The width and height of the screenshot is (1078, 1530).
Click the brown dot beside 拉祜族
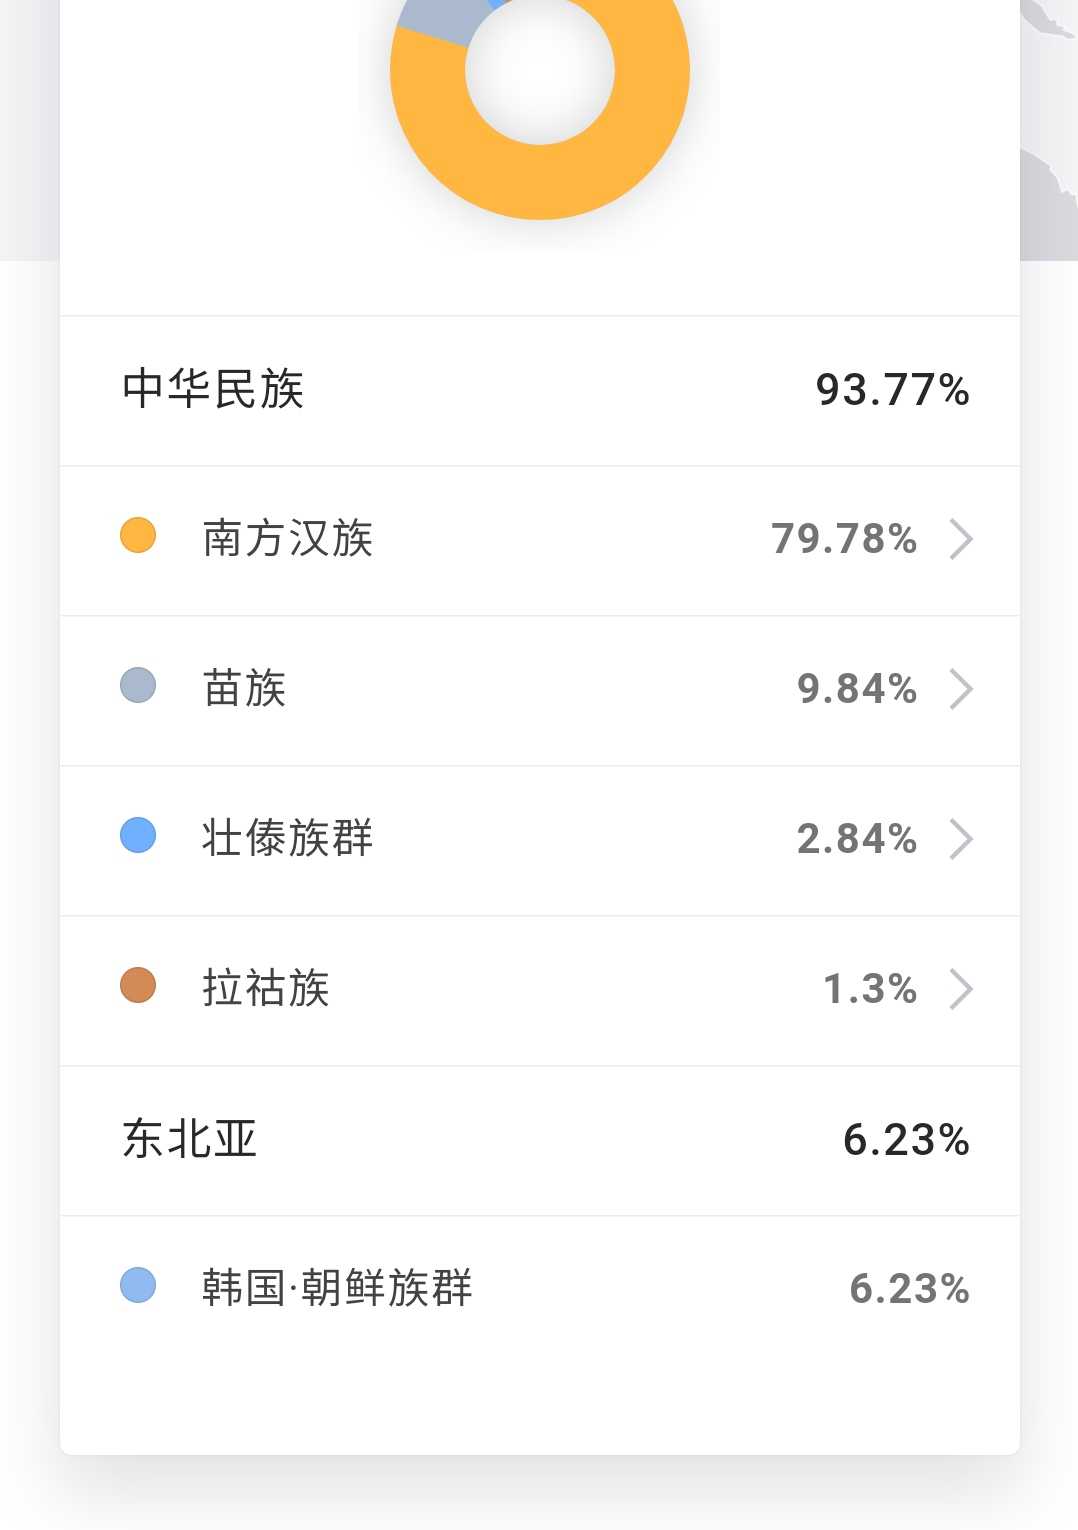click(138, 985)
